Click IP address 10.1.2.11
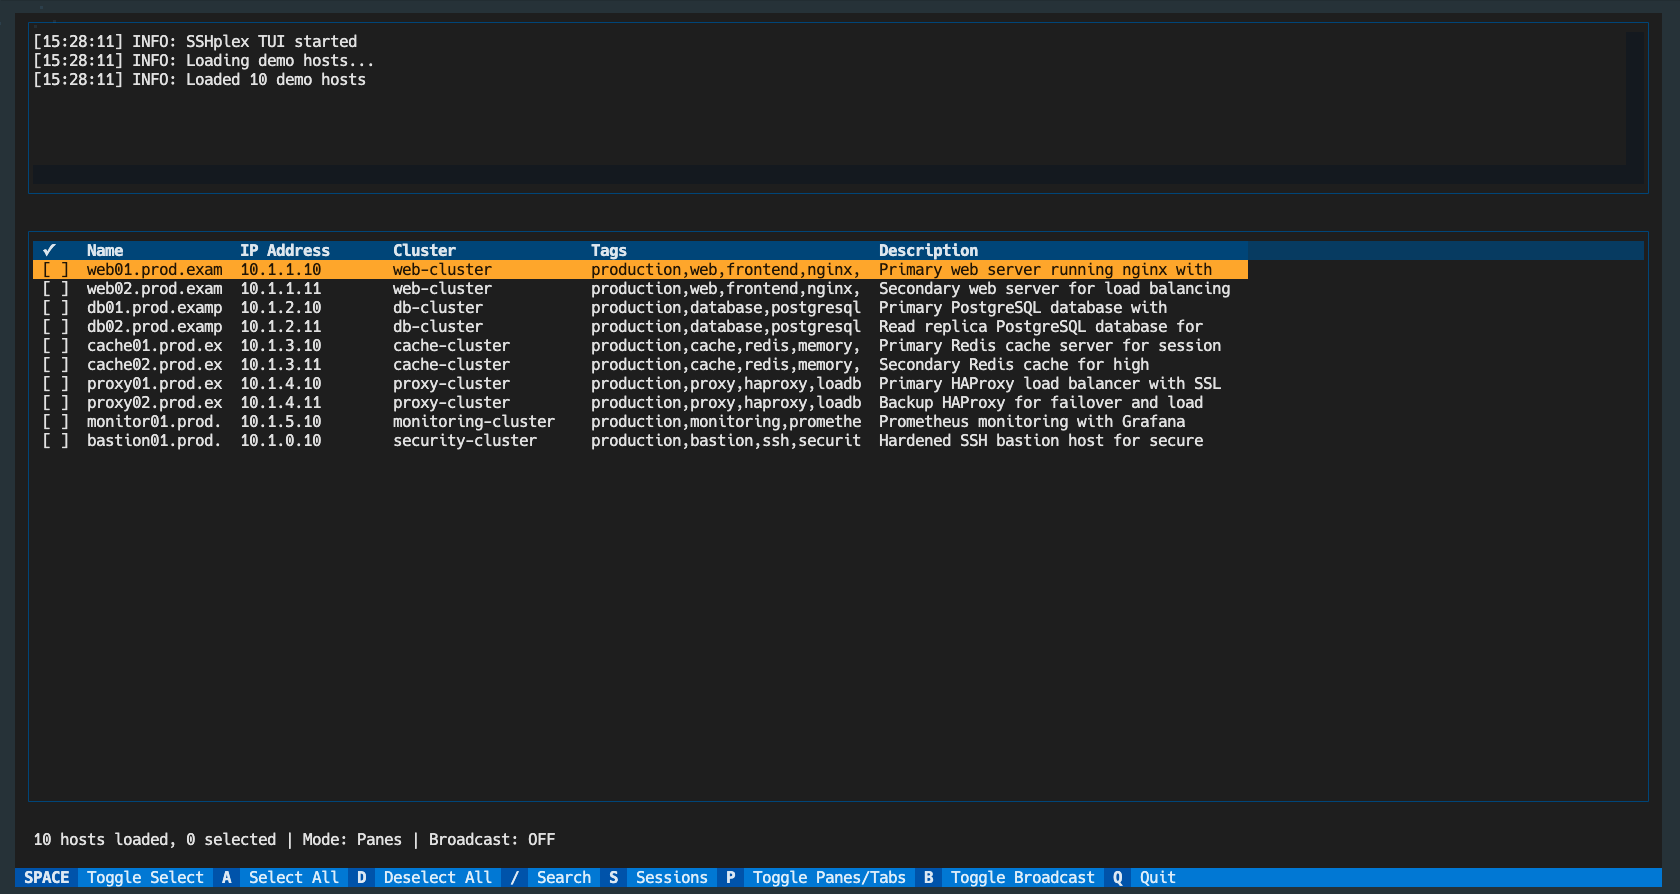 click(281, 327)
